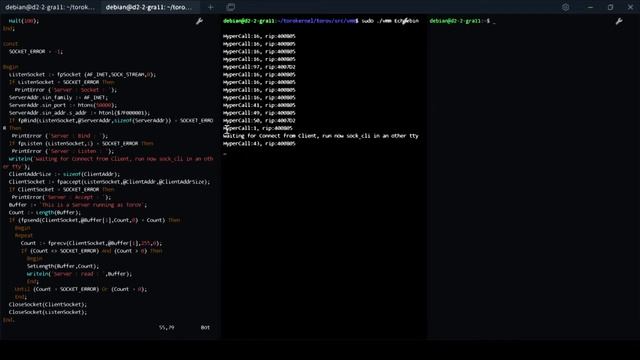Image resolution: width=640 pixels, height=360 pixels.
Task: Click the pane layout icon next to plus
Action: pyautogui.click(x=231, y=7)
